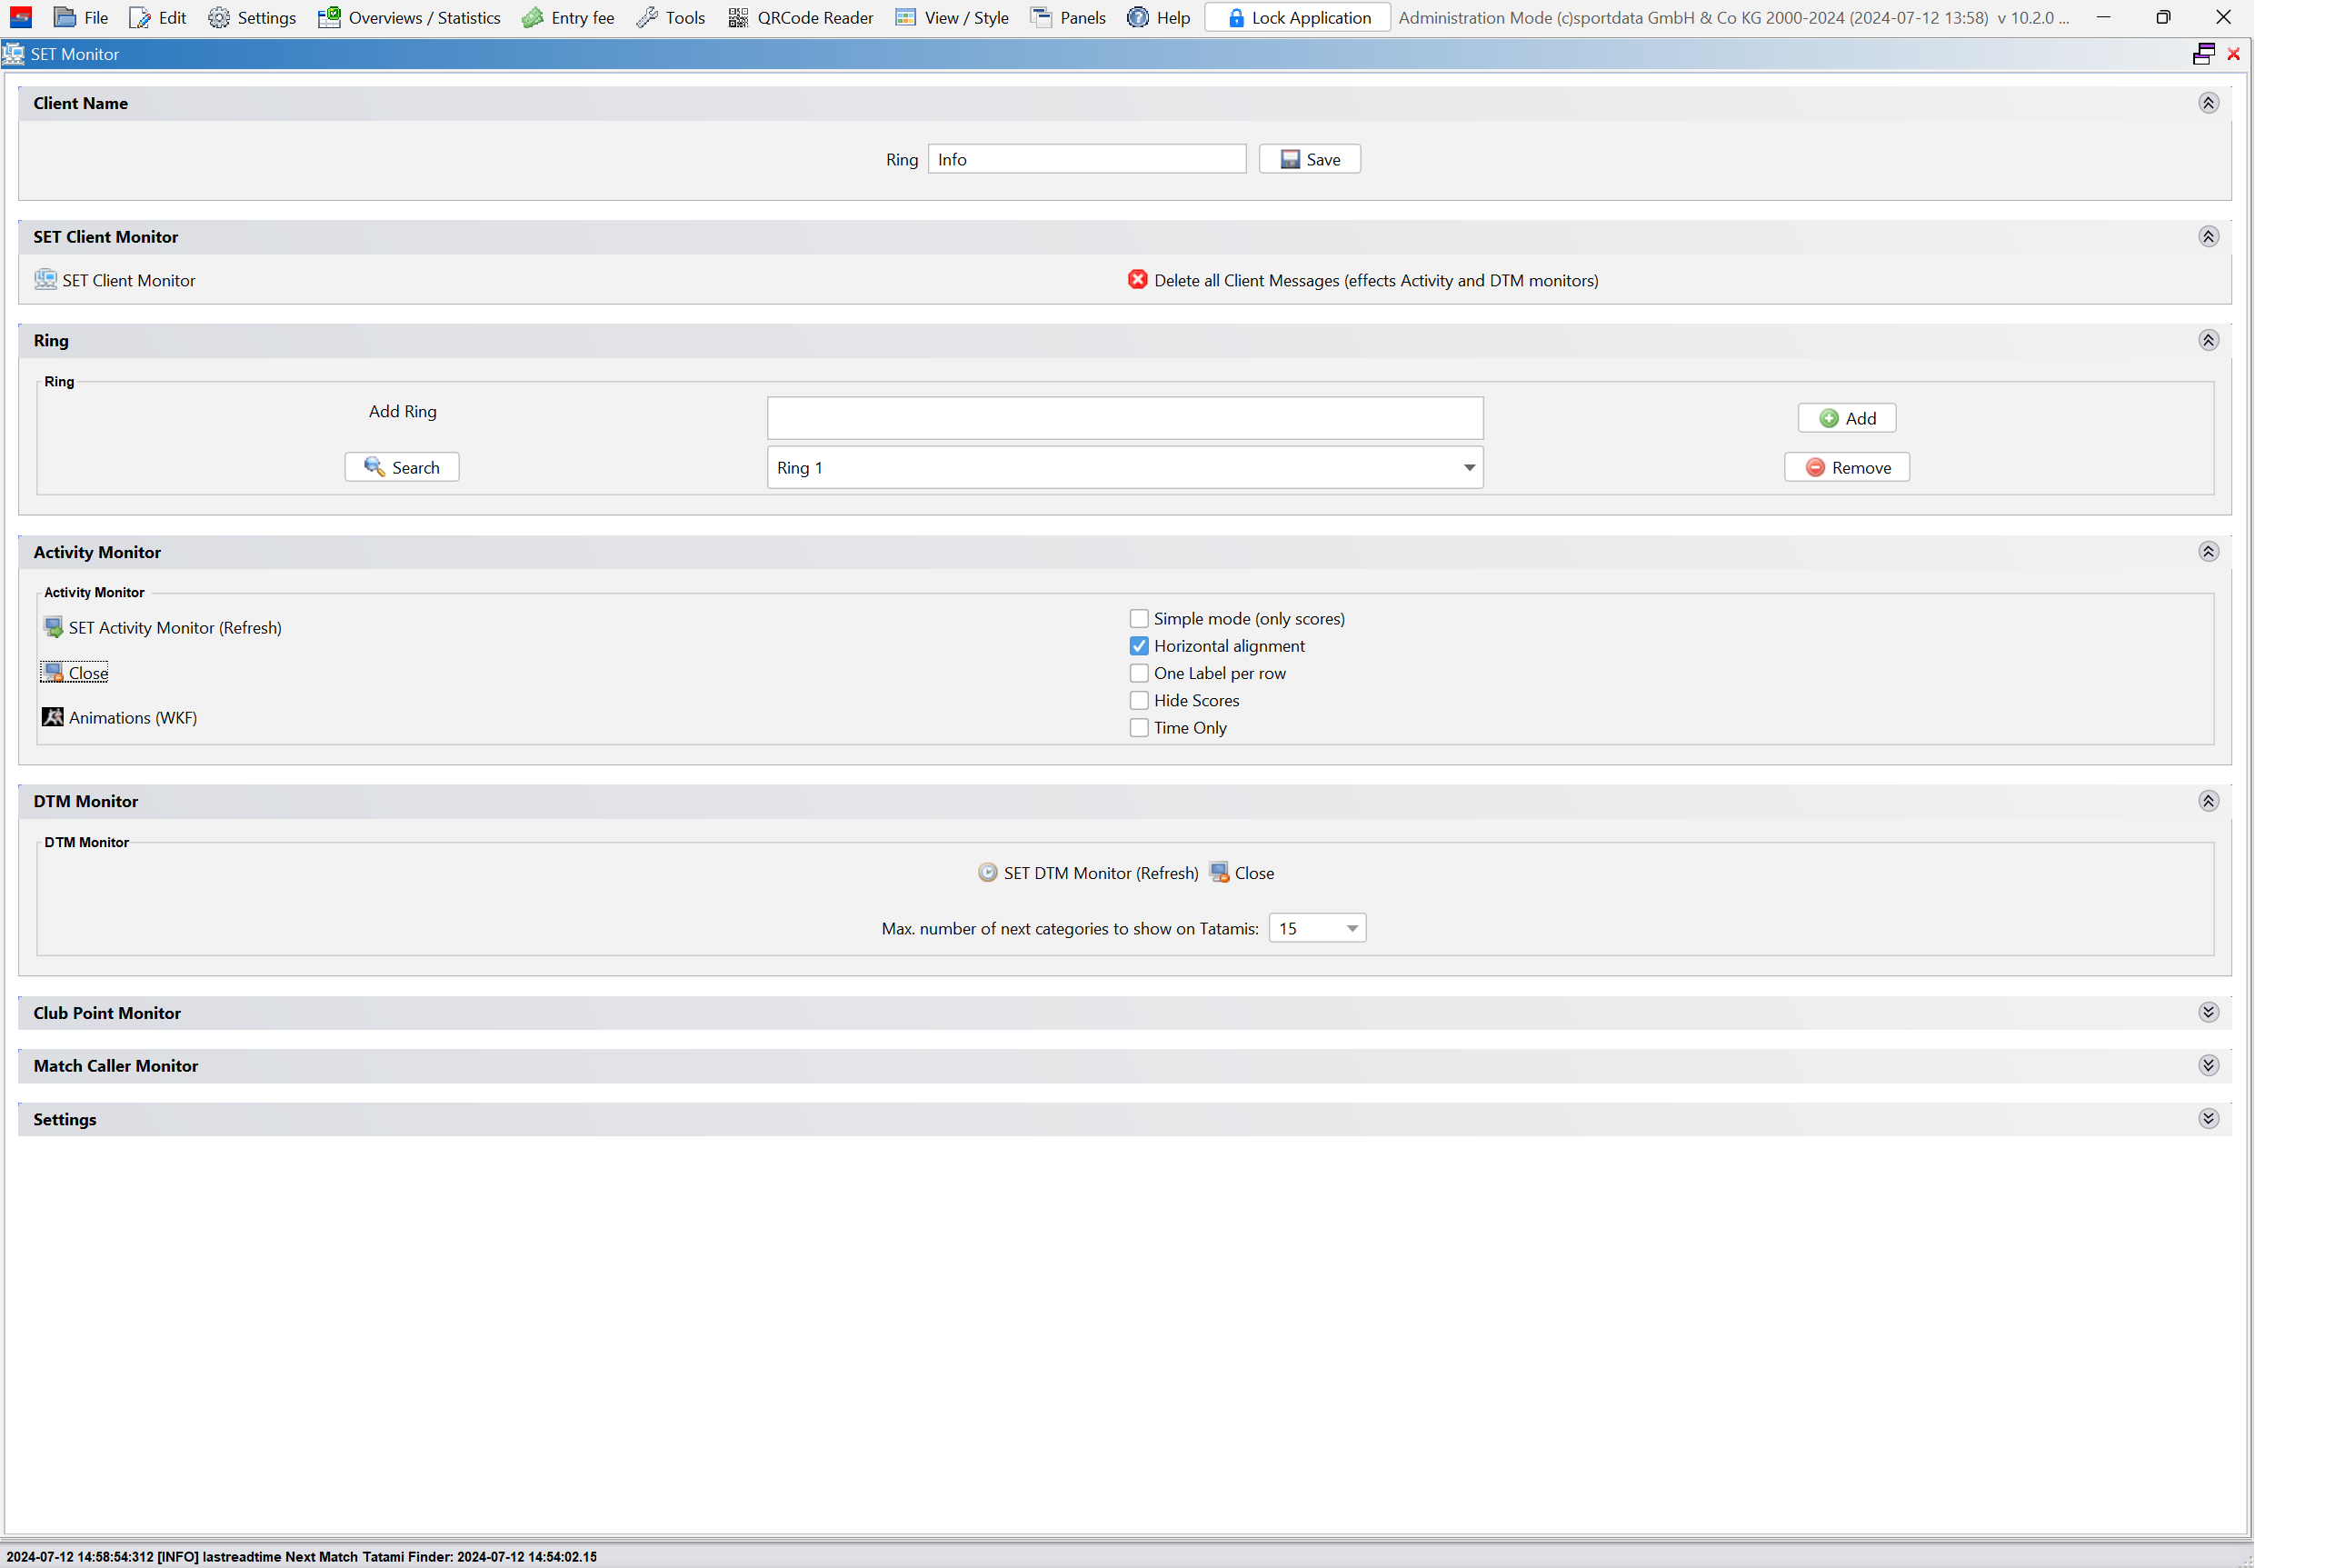Click the Entry fee money icon

[x=533, y=18]
